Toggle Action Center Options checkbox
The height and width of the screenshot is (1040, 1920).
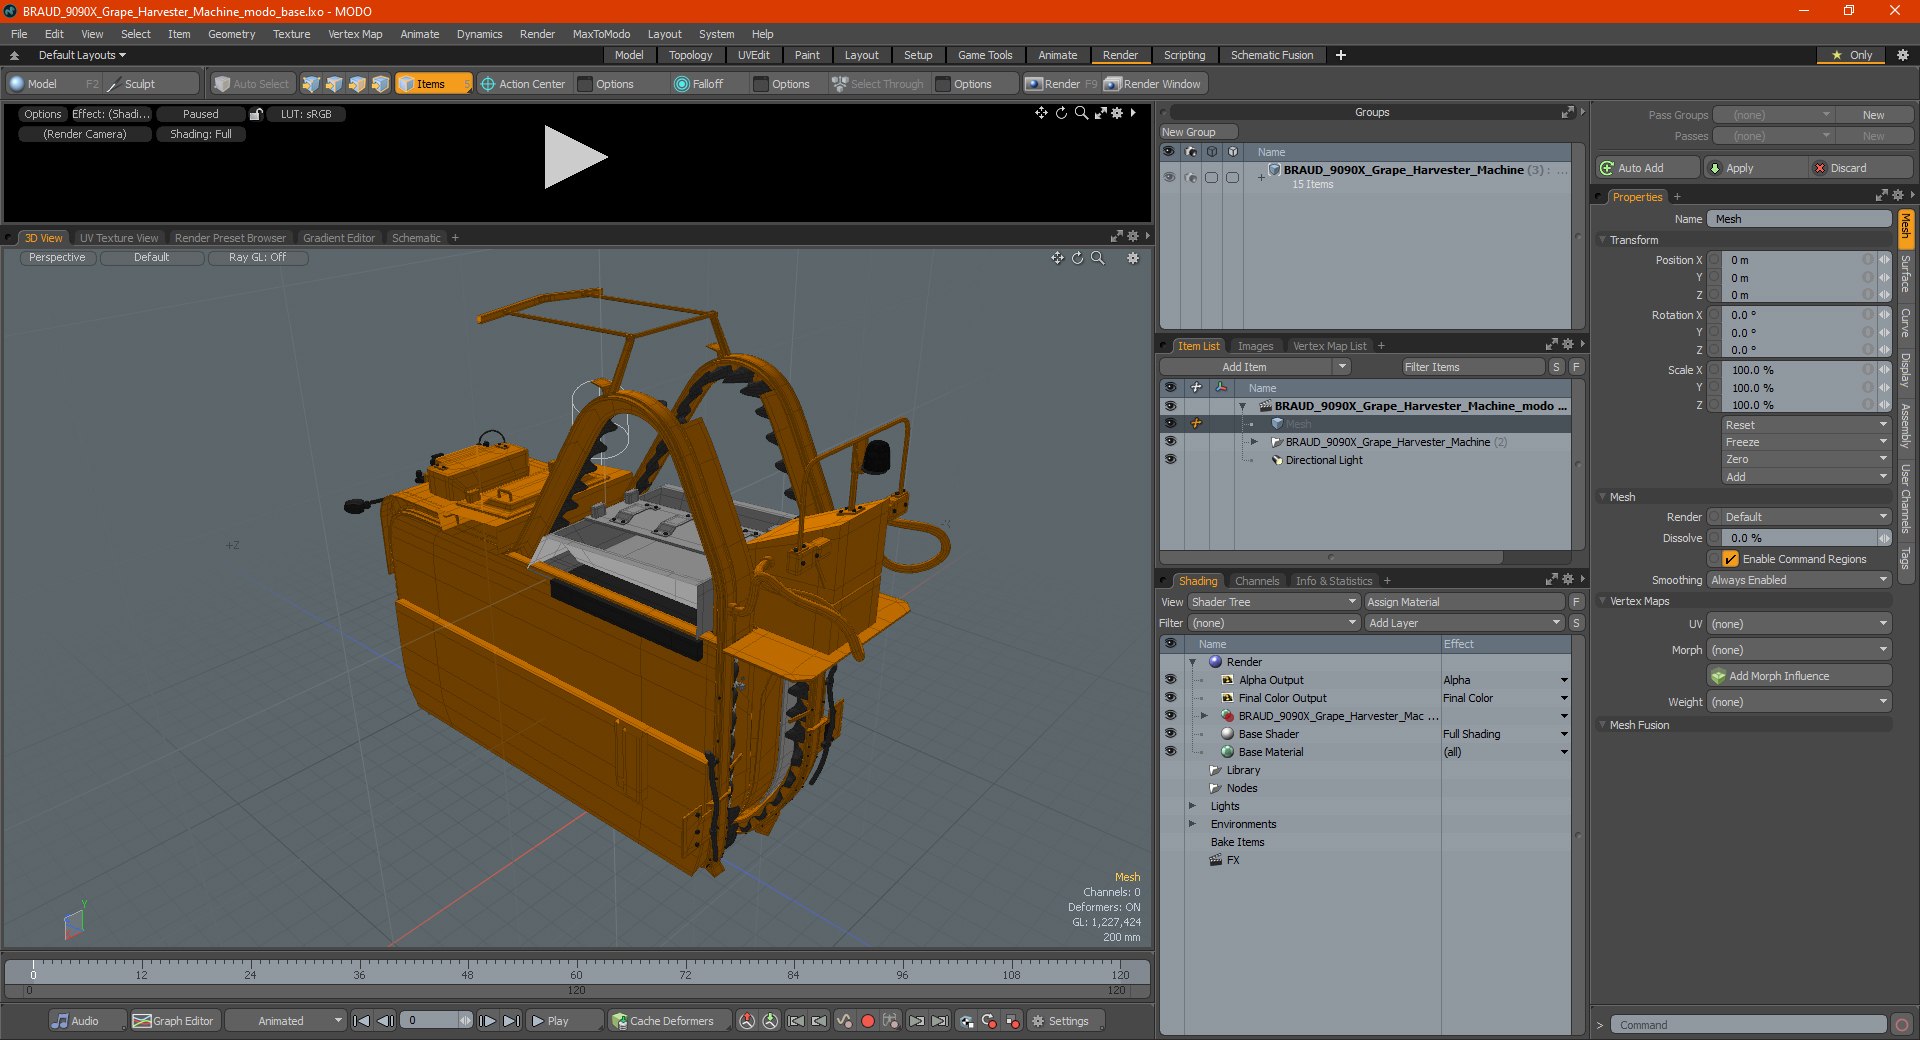coord(586,84)
